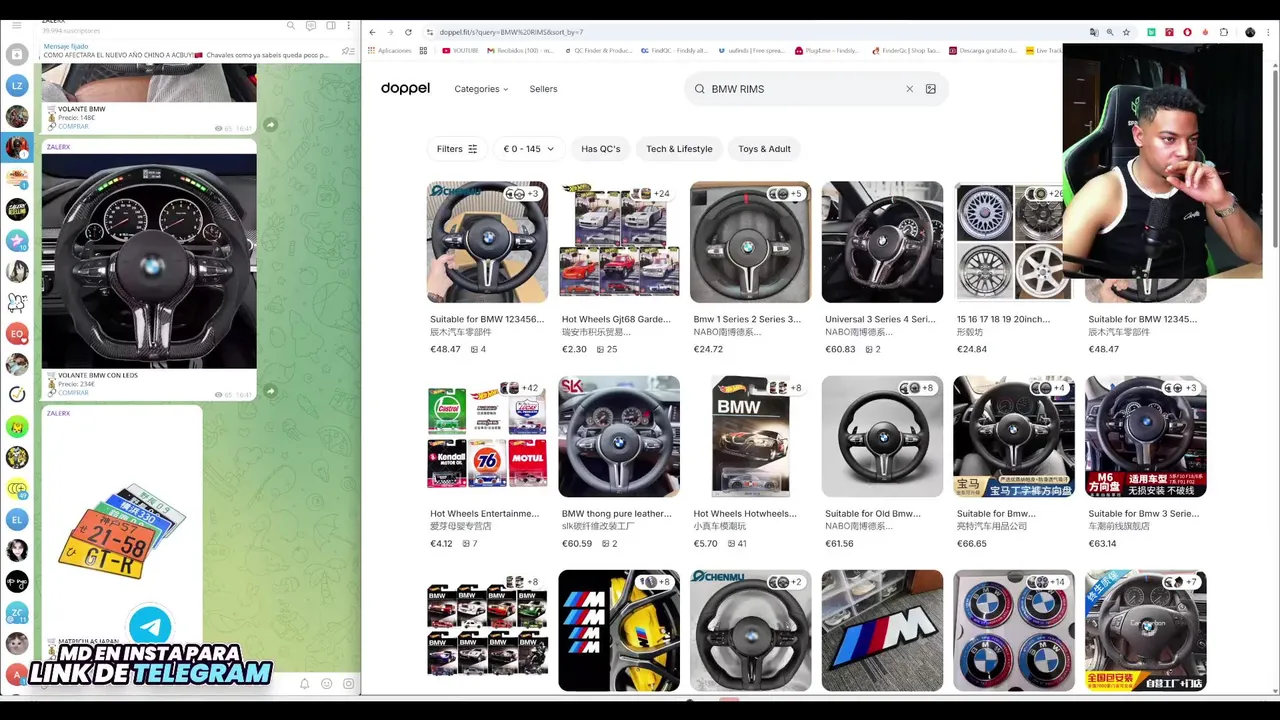Open the QC Finder bookmark
1280x720 pixels.
[x=599, y=50]
